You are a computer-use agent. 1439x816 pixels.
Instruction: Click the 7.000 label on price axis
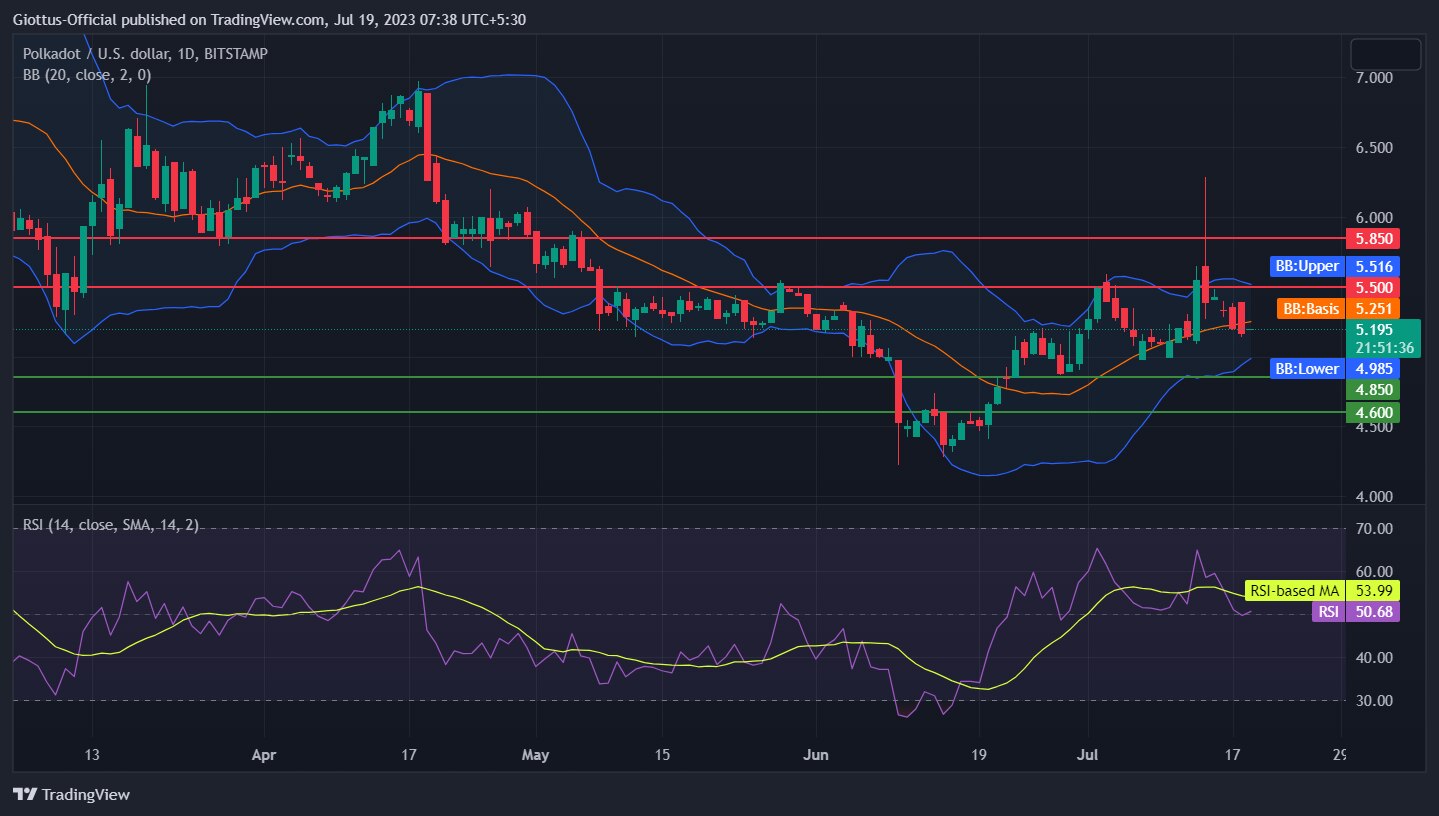tap(1371, 78)
